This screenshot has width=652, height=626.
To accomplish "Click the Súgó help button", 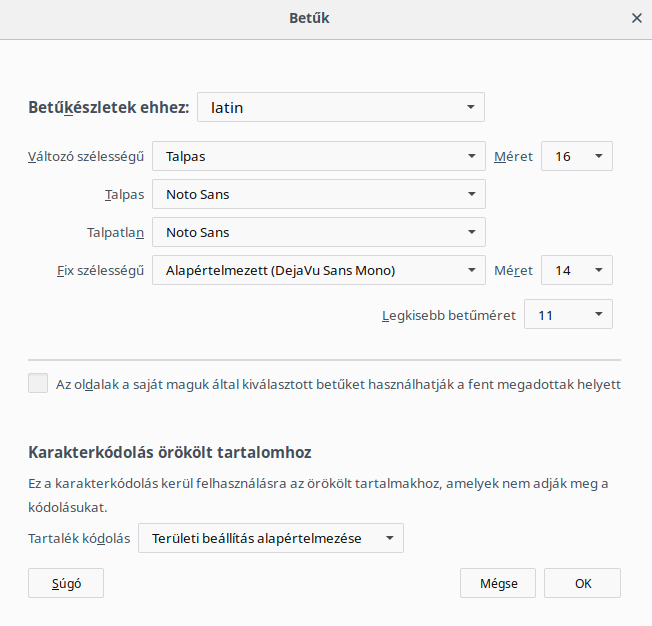I will [x=66, y=583].
